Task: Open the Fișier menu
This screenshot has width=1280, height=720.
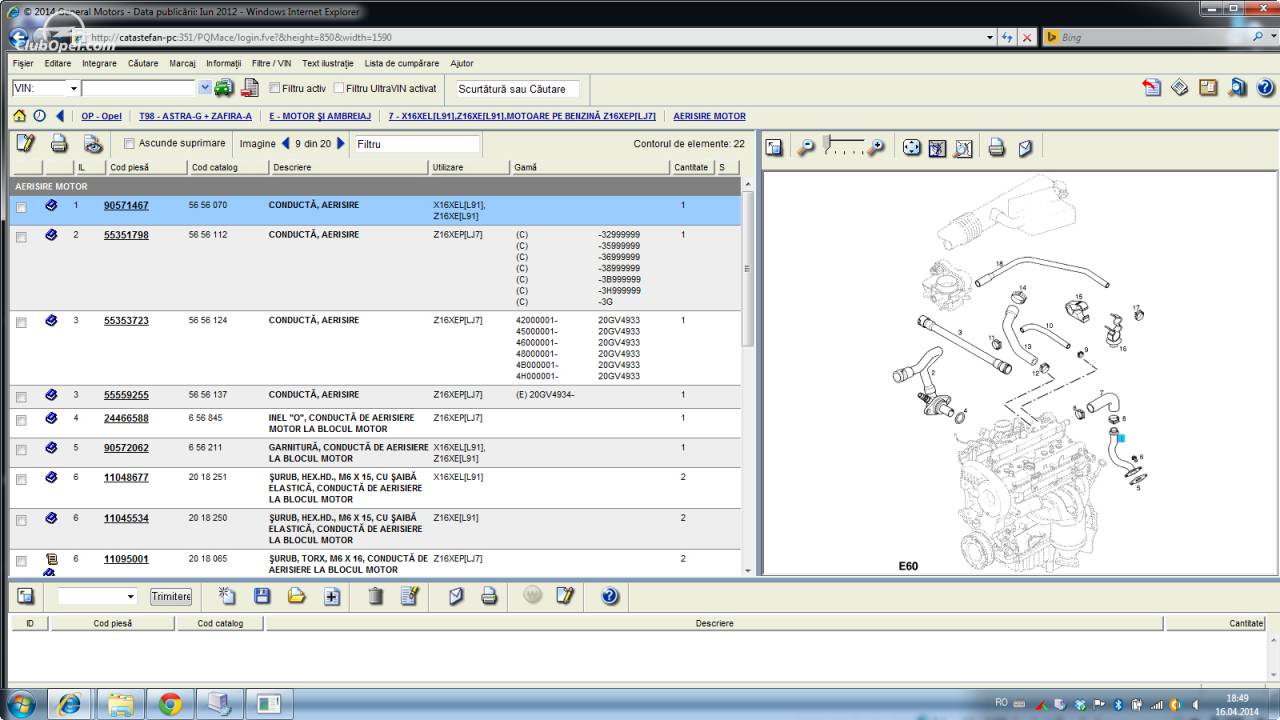Action: [23, 63]
